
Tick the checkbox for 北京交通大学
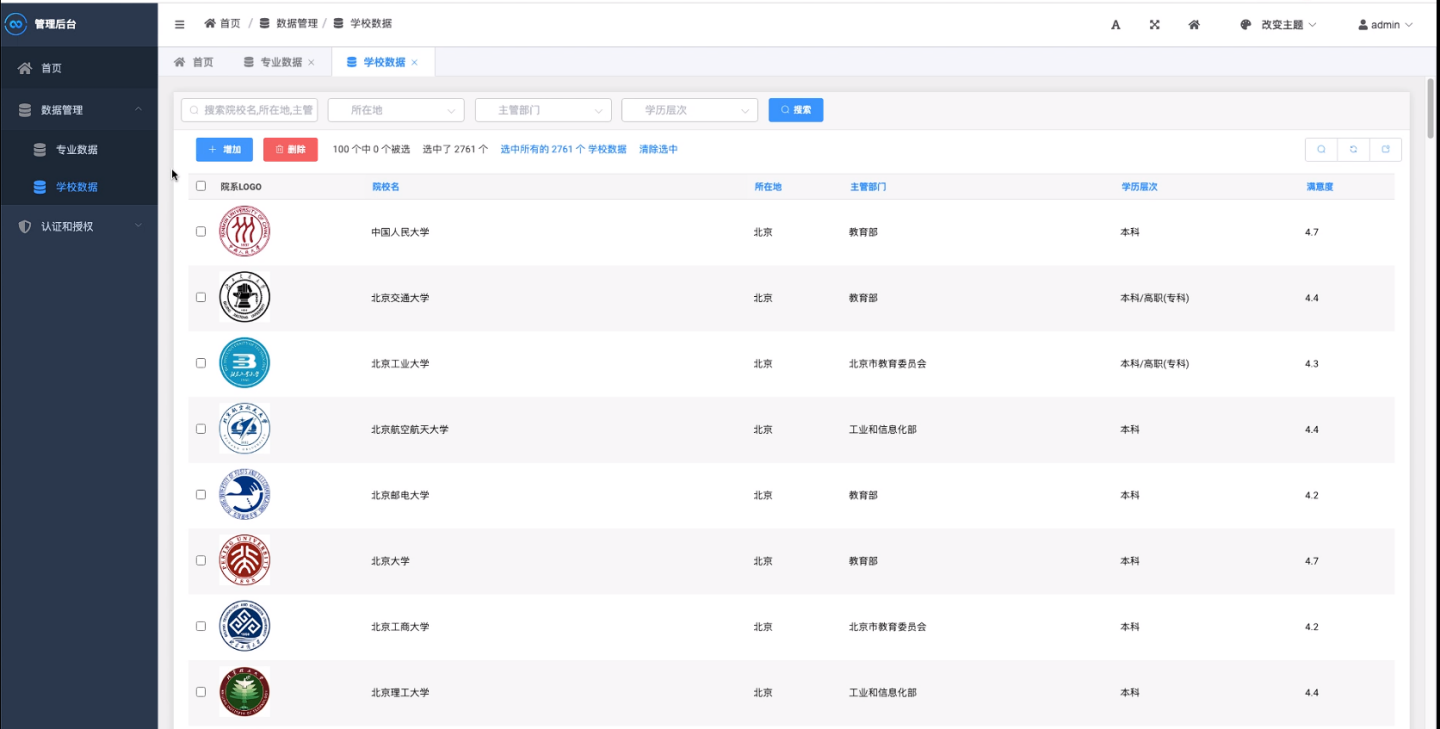[200, 296]
